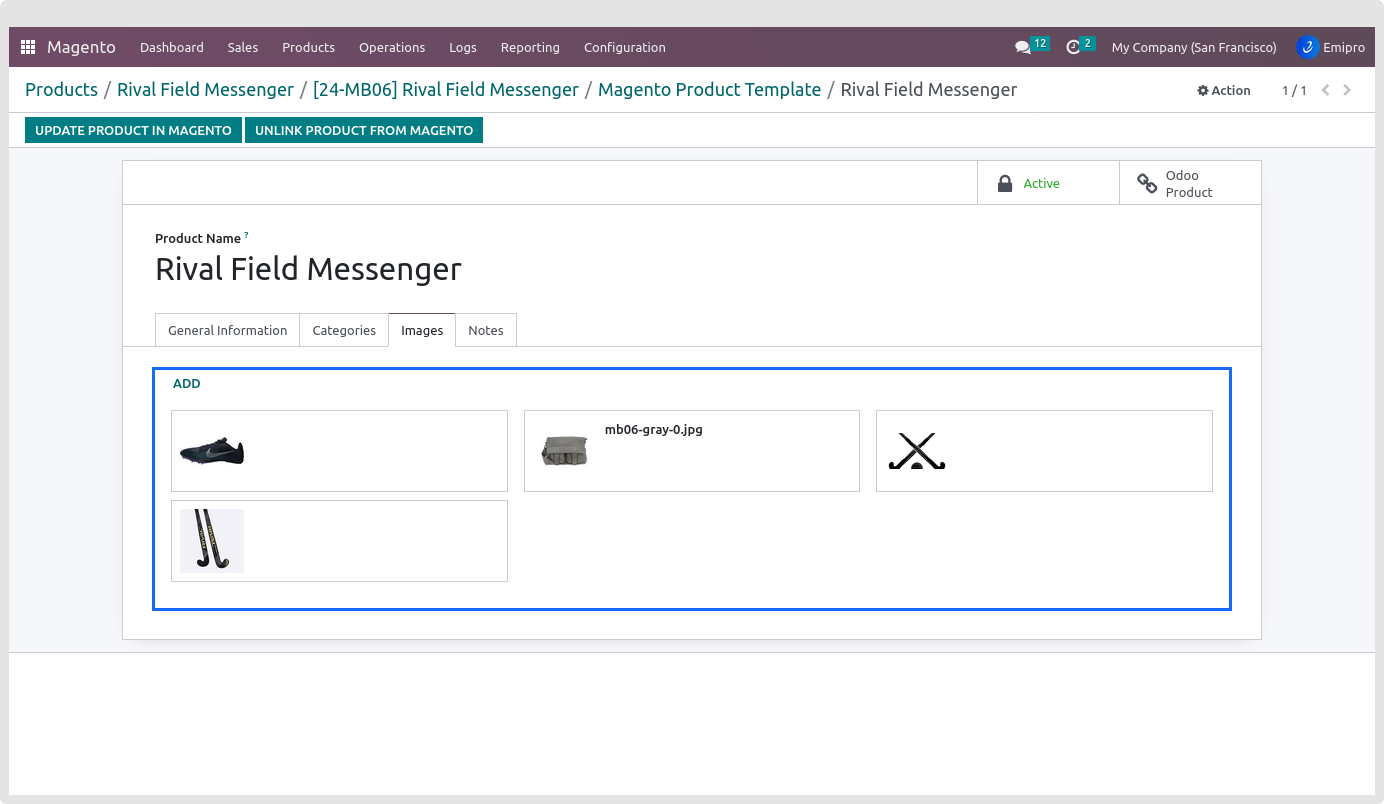Viewport: 1384px width, 804px height.
Task: Click Unlink Product from Magento button
Action: point(364,130)
